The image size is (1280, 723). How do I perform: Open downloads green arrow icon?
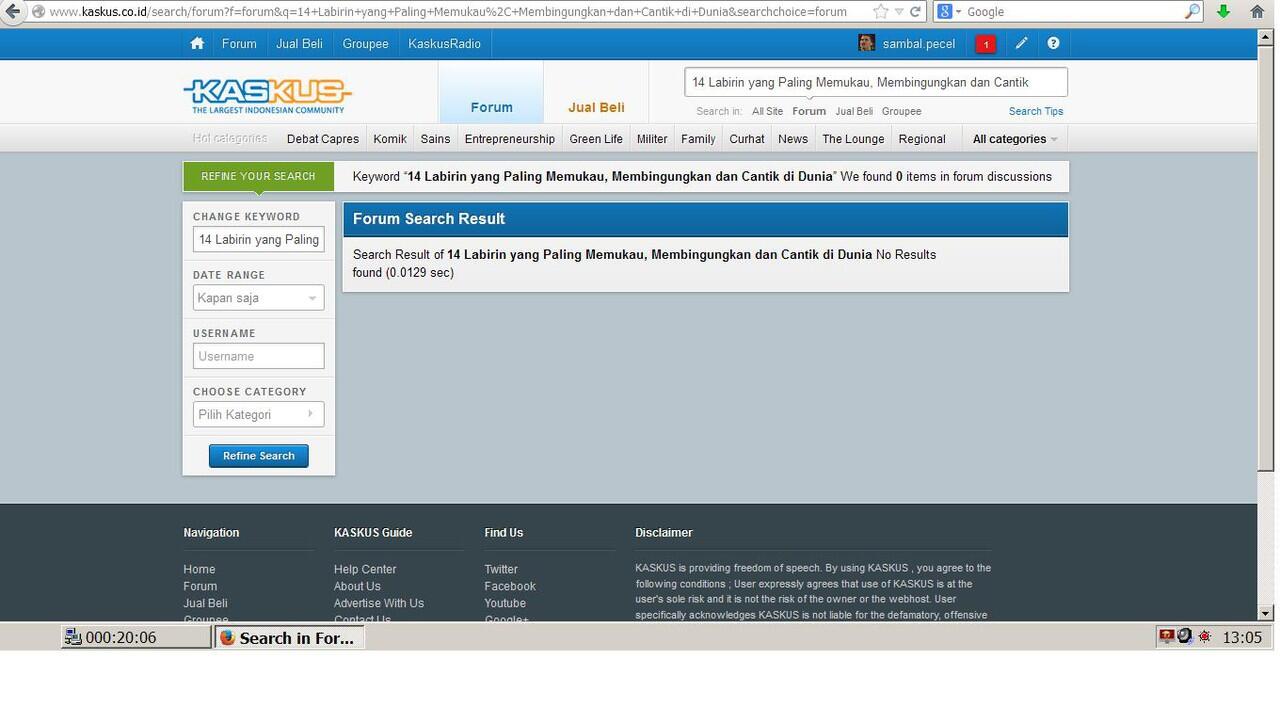(1223, 12)
